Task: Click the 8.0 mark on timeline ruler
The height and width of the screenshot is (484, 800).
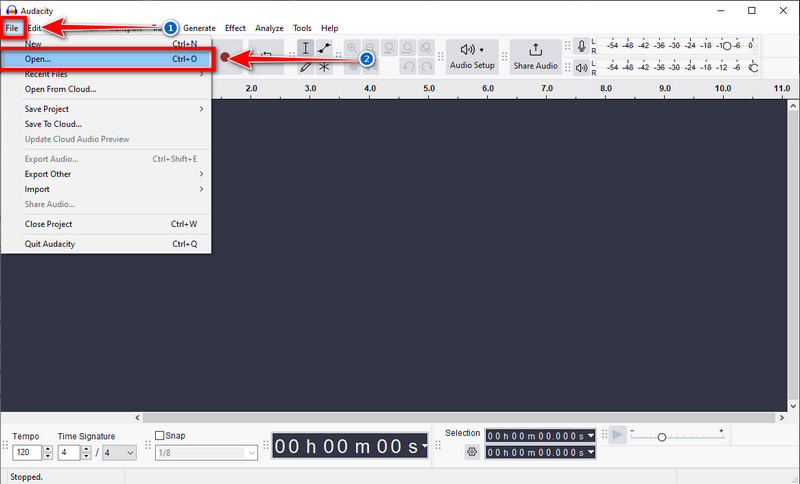Action: click(x=606, y=88)
